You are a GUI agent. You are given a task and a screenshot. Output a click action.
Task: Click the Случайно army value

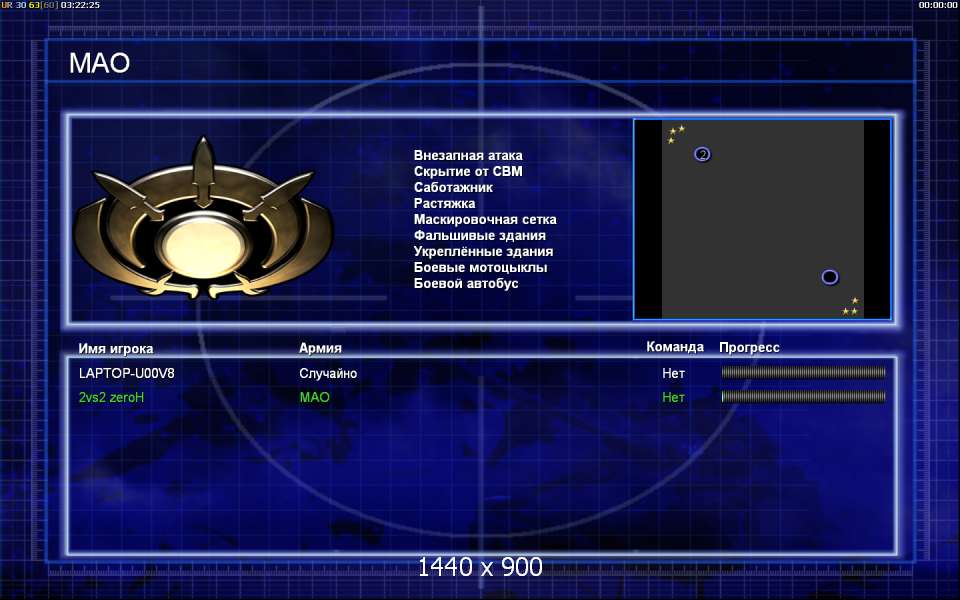[328, 373]
